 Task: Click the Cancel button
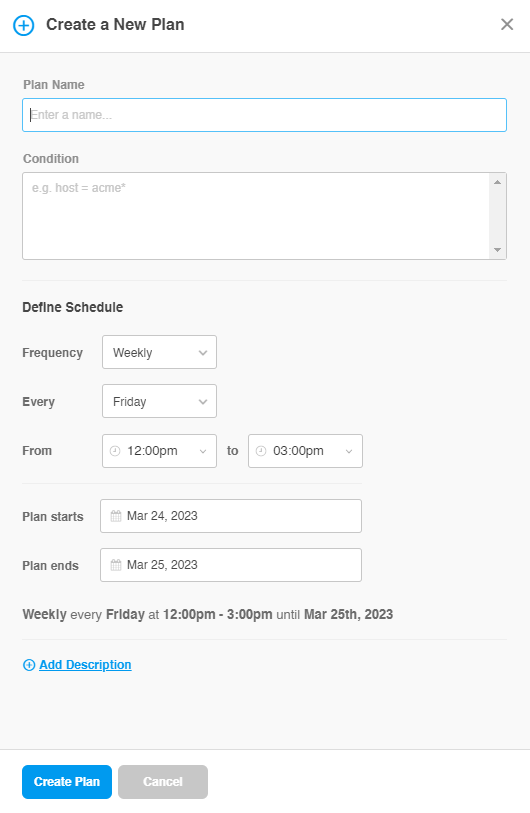pos(163,782)
